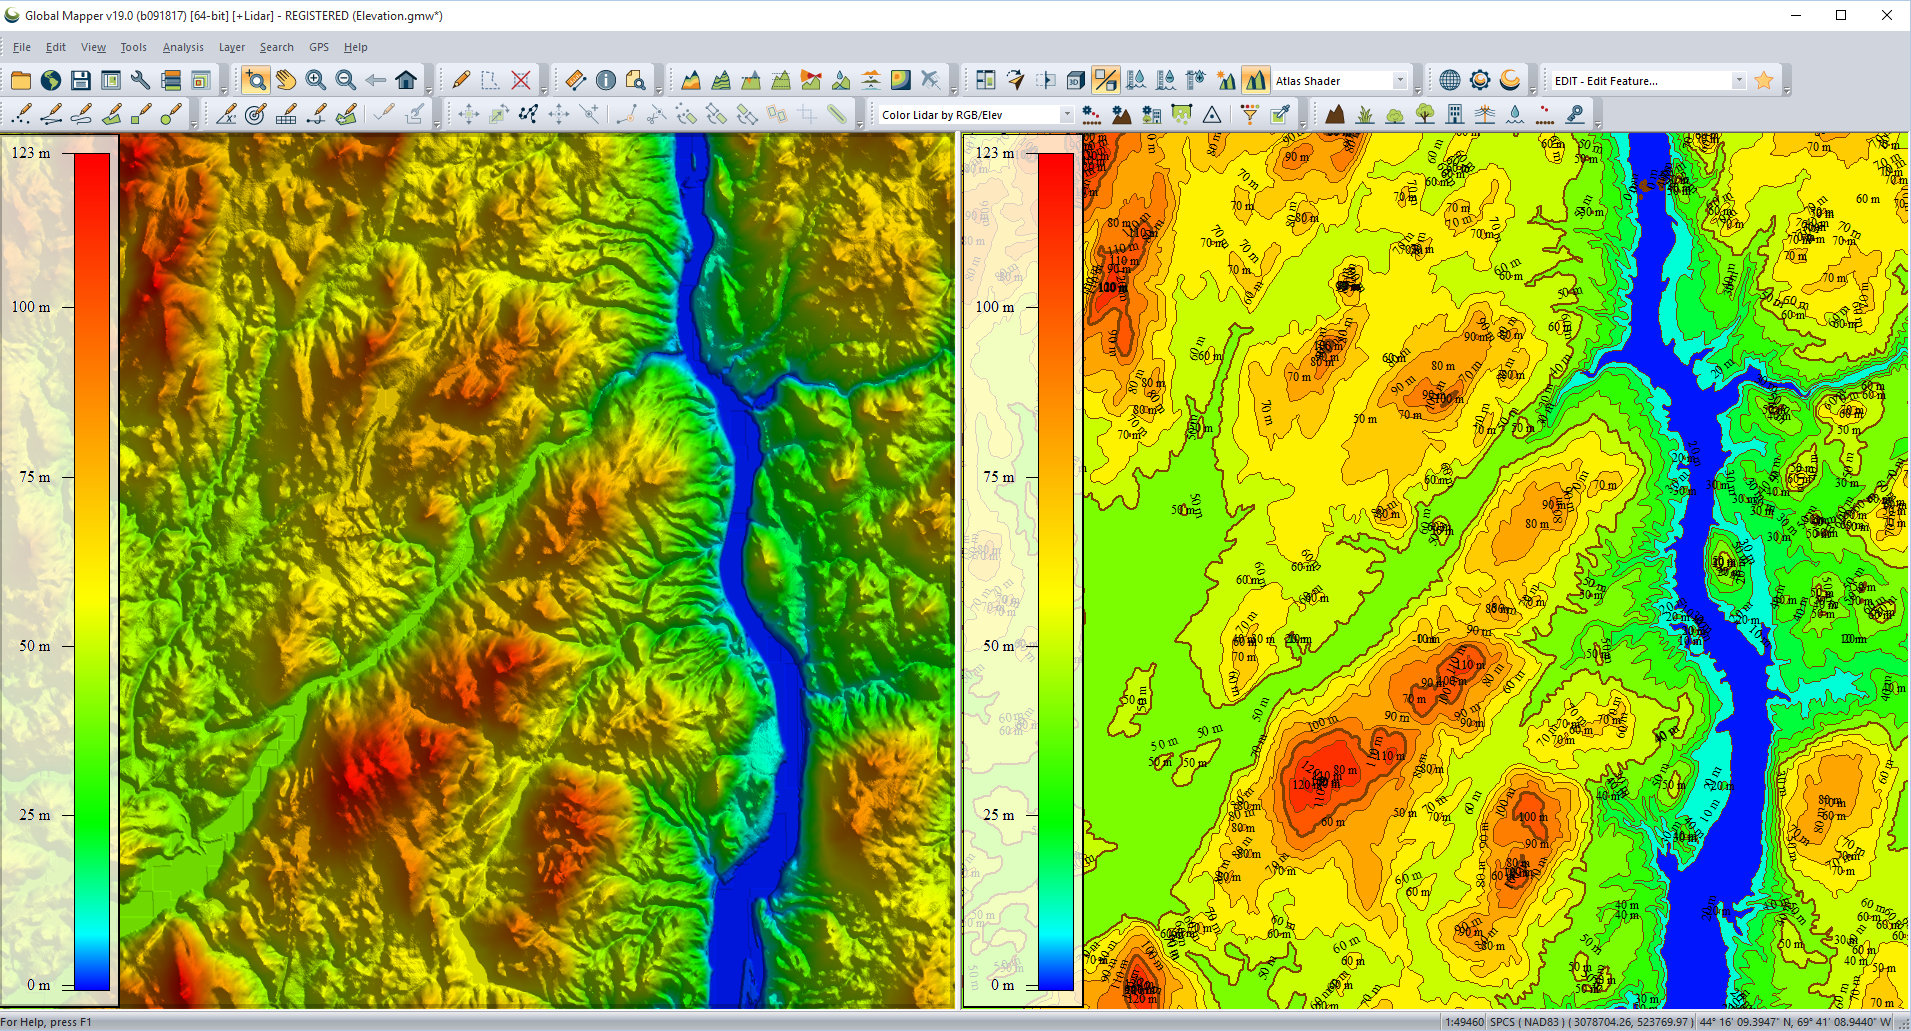Open the Edit menu
1911x1031 pixels.
[56, 47]
